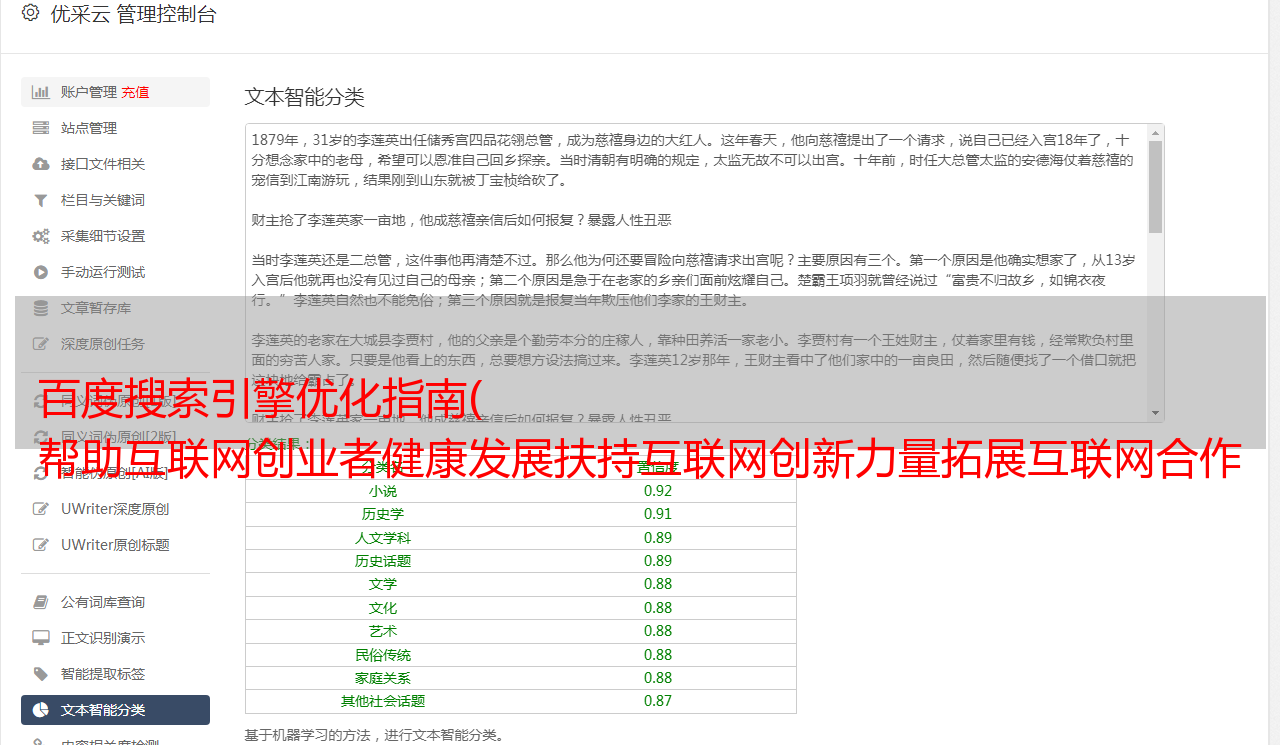Select the 历史话题 category cell
Image resolution: width=1280 pixels, height=745 pixels.
click(x=383, y=561)
